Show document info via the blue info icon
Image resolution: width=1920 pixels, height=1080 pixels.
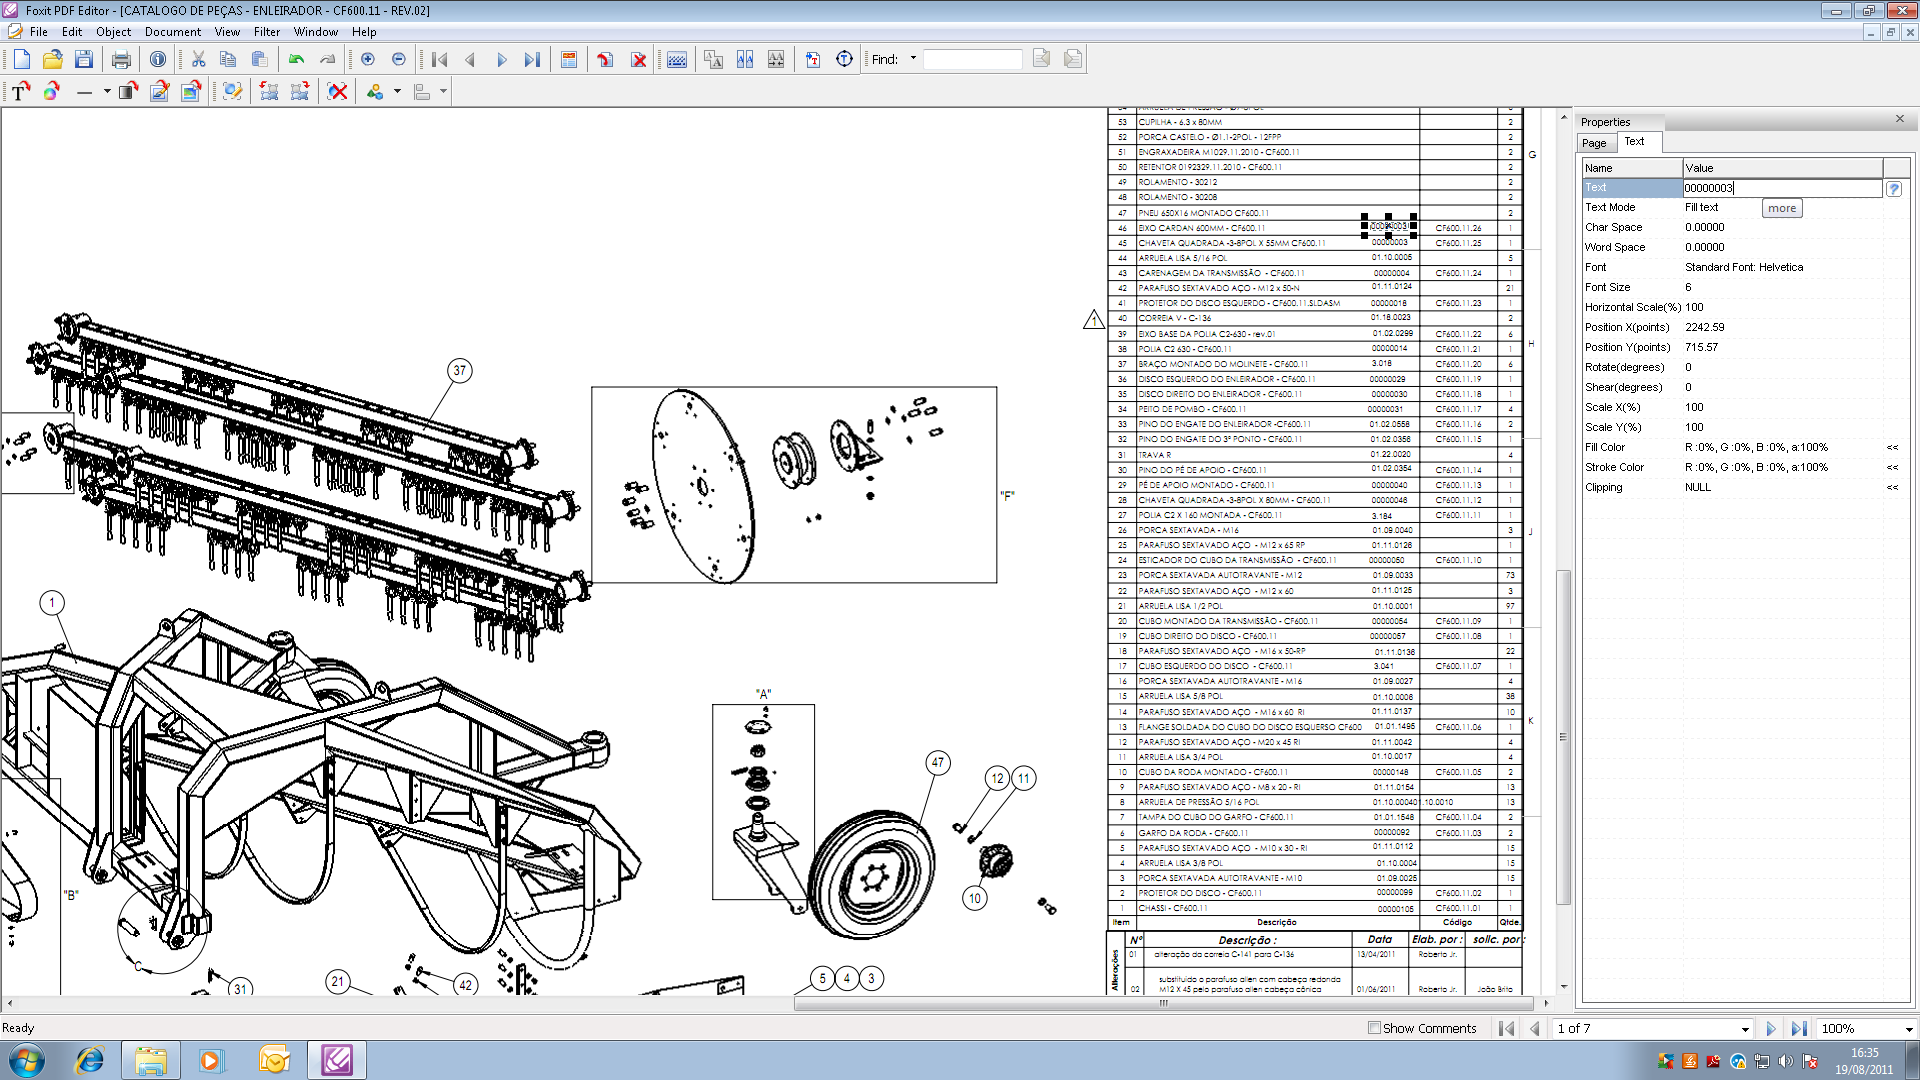click(158, 60)
